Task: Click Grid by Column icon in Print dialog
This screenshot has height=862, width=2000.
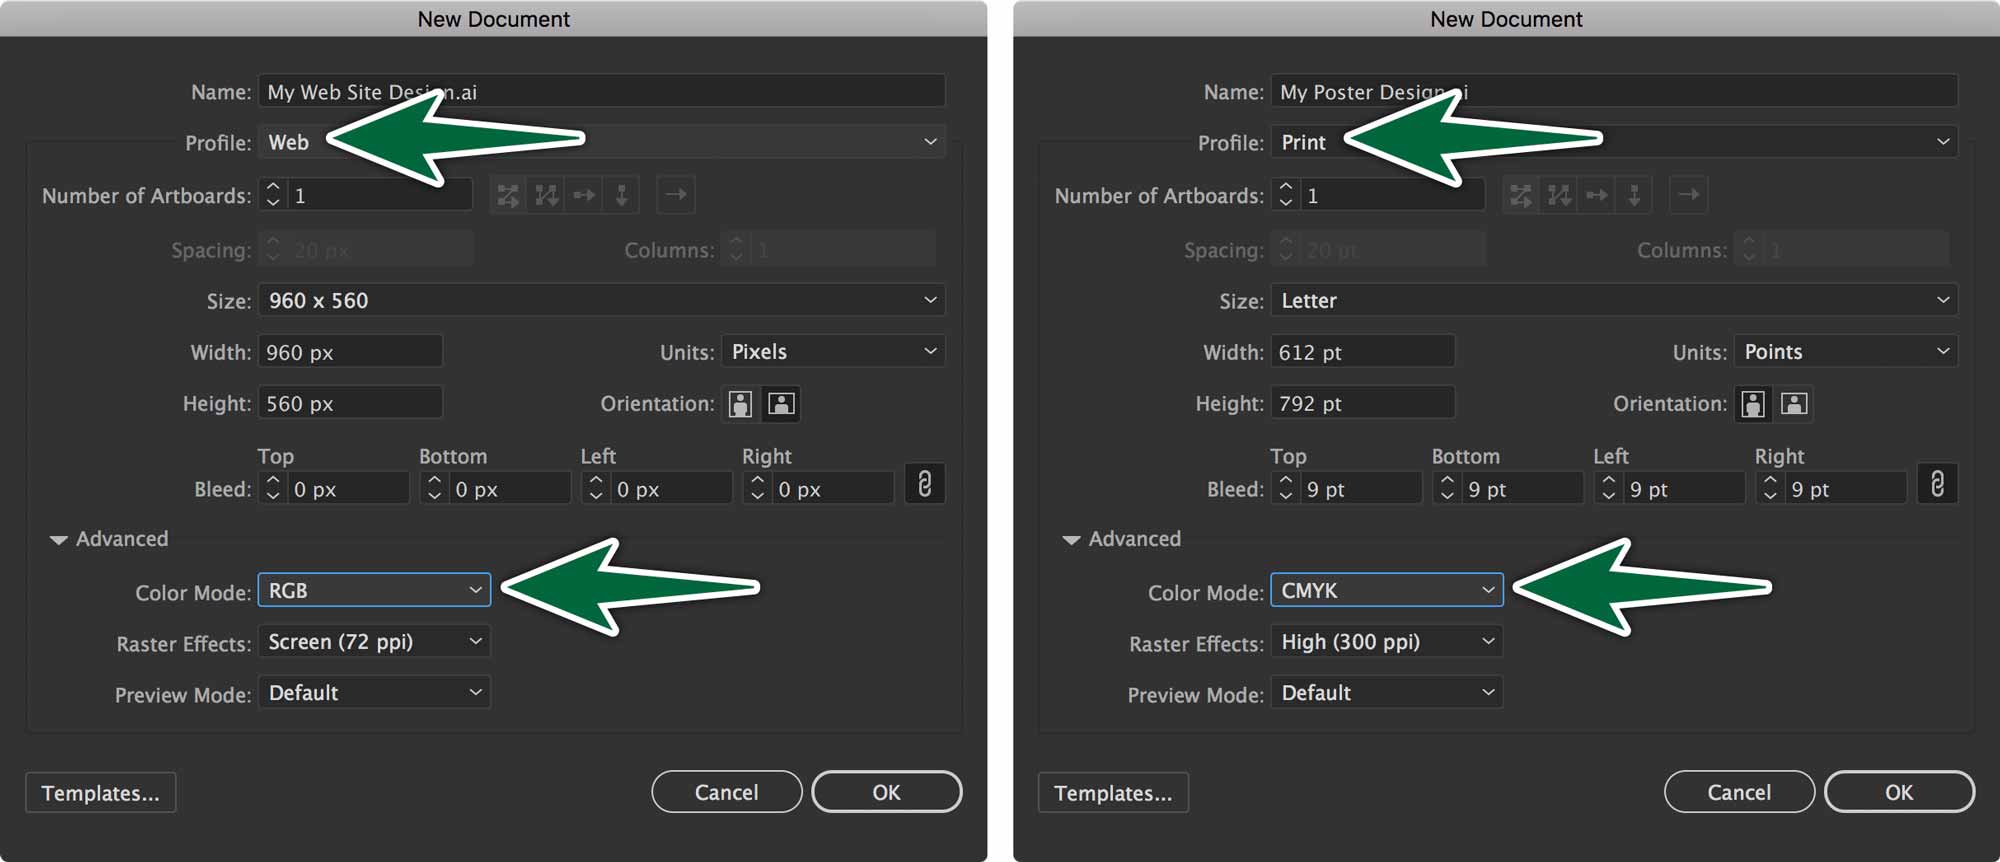Action: (x=1559, y=195)
